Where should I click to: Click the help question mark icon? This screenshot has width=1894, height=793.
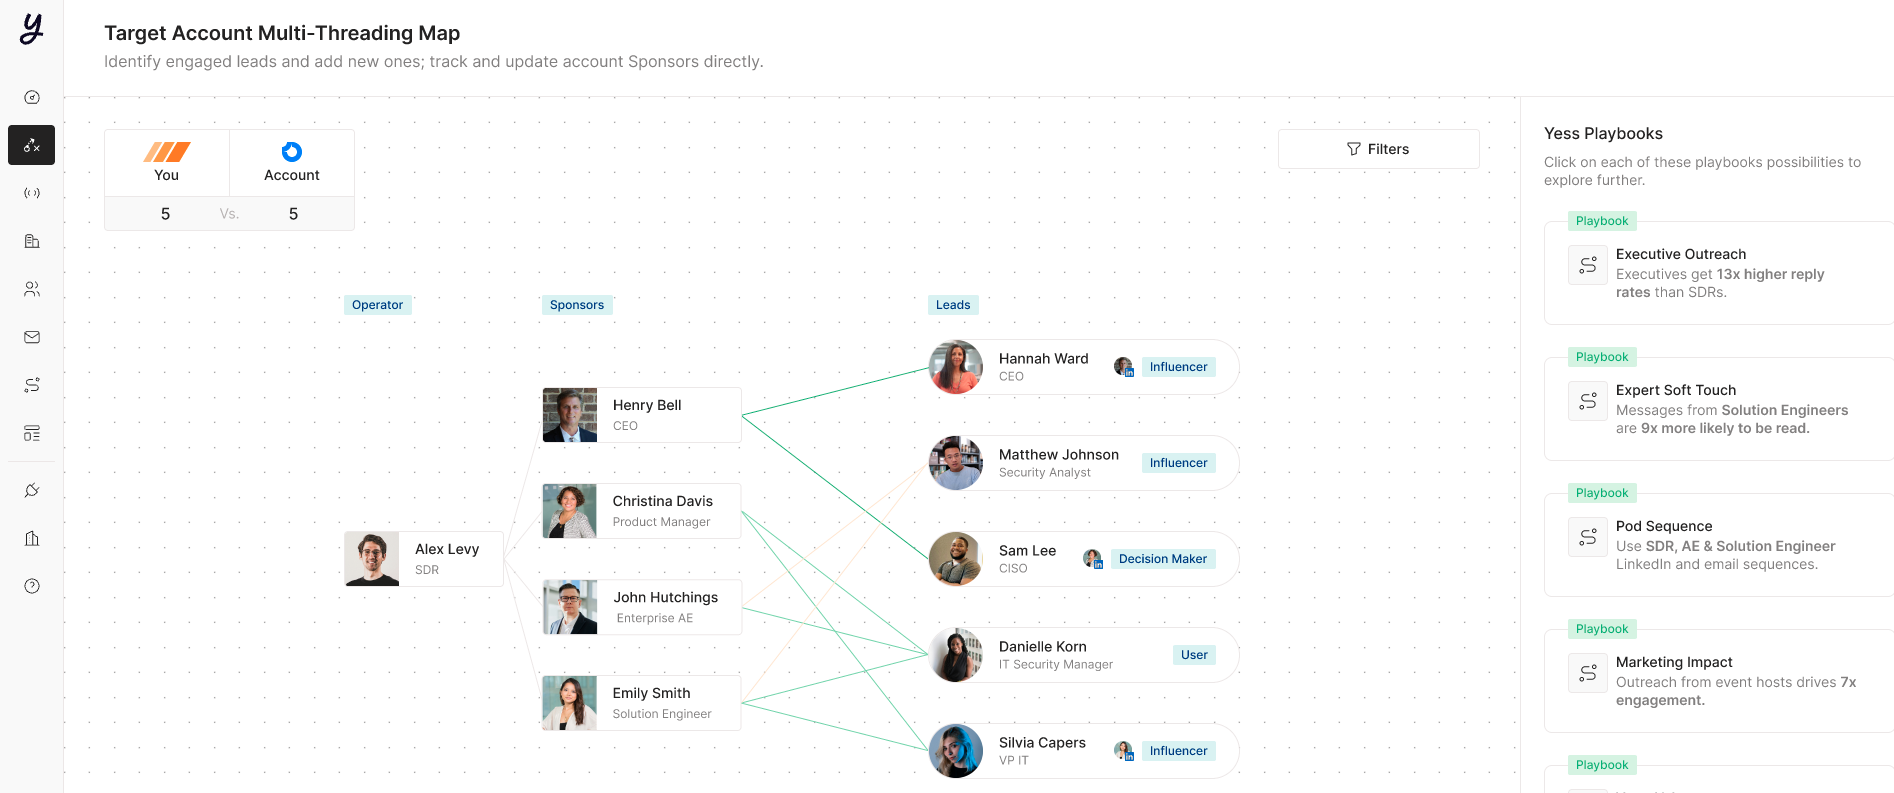(32, 586)
